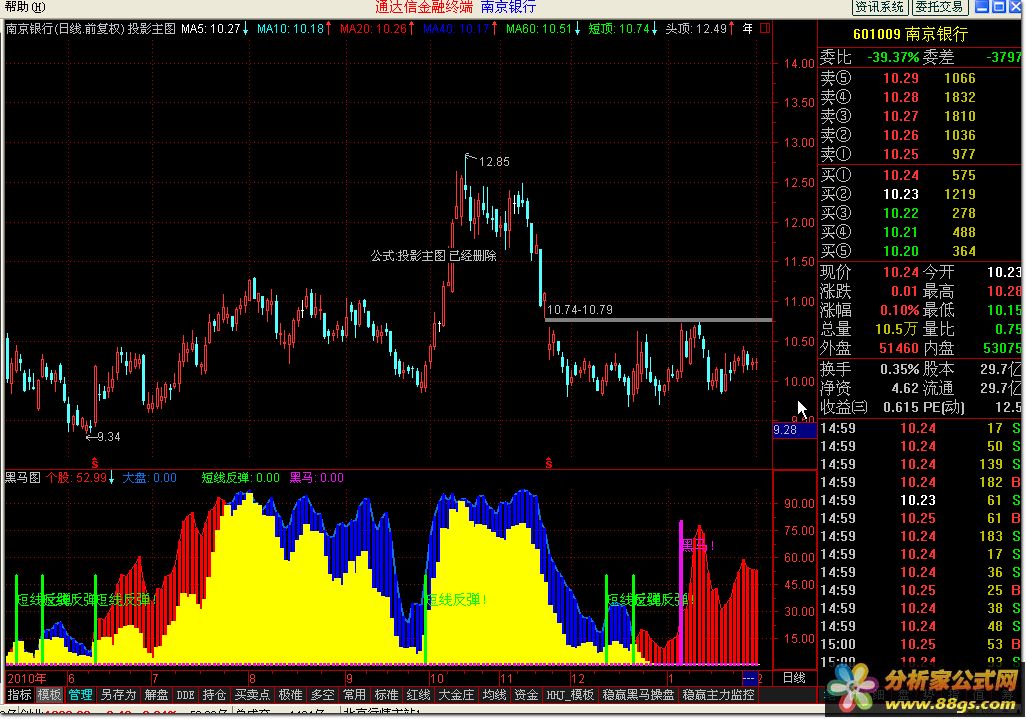Switch to the 模板 tab
1027x719 pixels.
pyautogui.click(x=50, y=695)
